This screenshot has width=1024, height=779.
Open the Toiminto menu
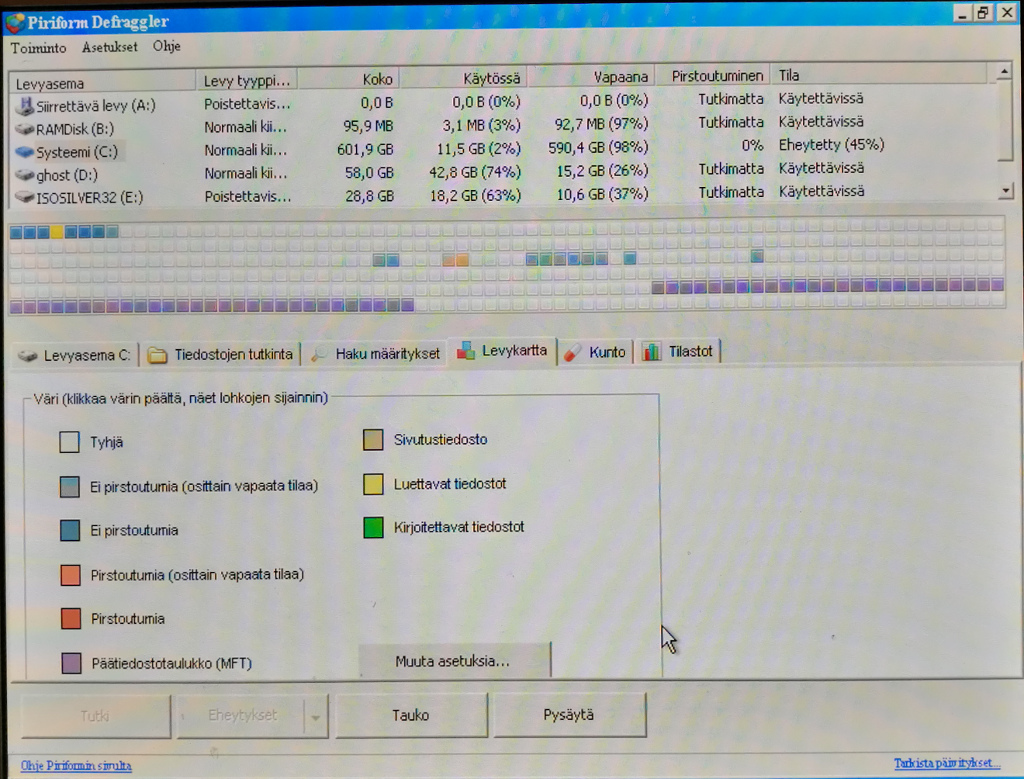(39, 48)
